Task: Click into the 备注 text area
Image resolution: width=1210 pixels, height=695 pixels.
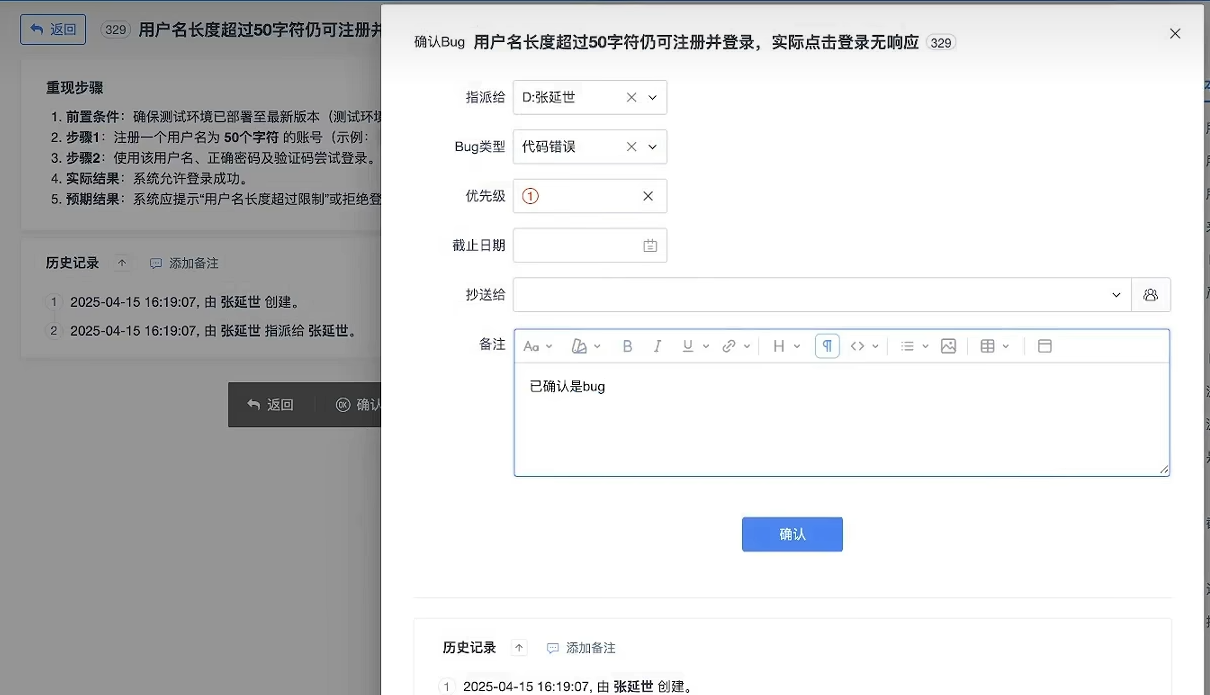Action: pos(841,419)
